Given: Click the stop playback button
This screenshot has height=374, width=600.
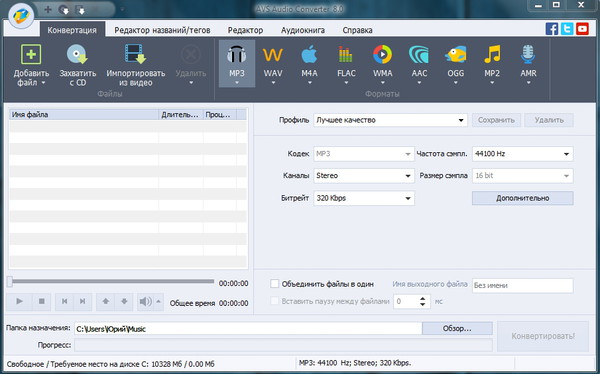Looking at the screenshot, I should tap(42, 302).
